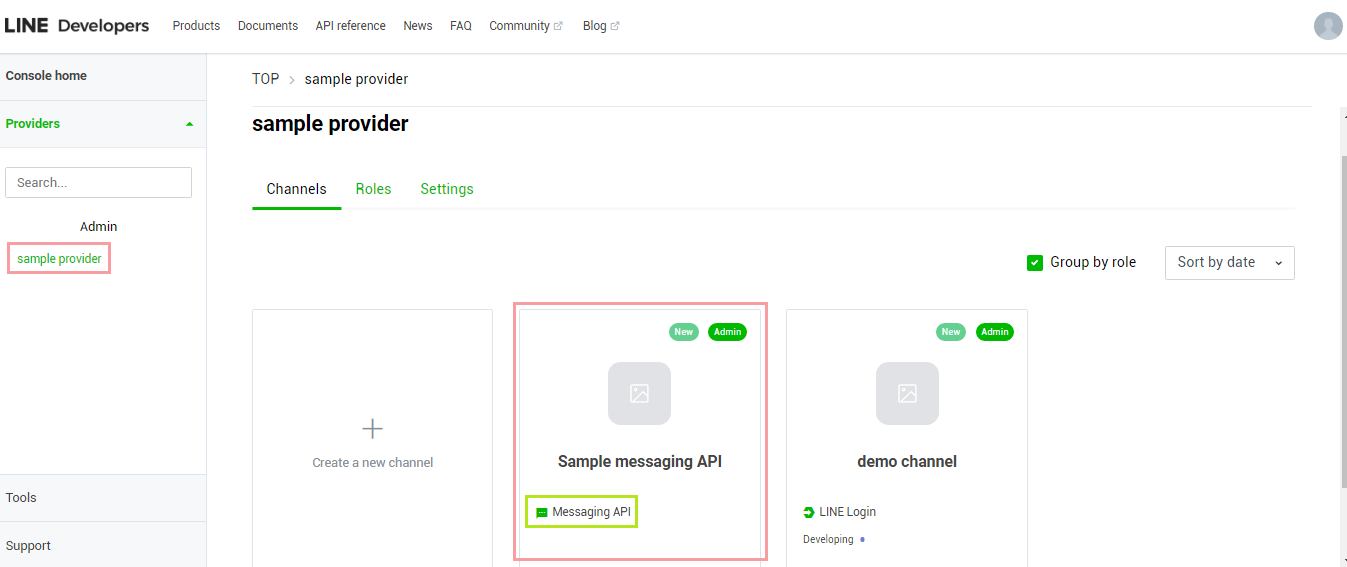Click the TOP breadcrumb link
The image size is (1347, 567).
click(265, 79)
